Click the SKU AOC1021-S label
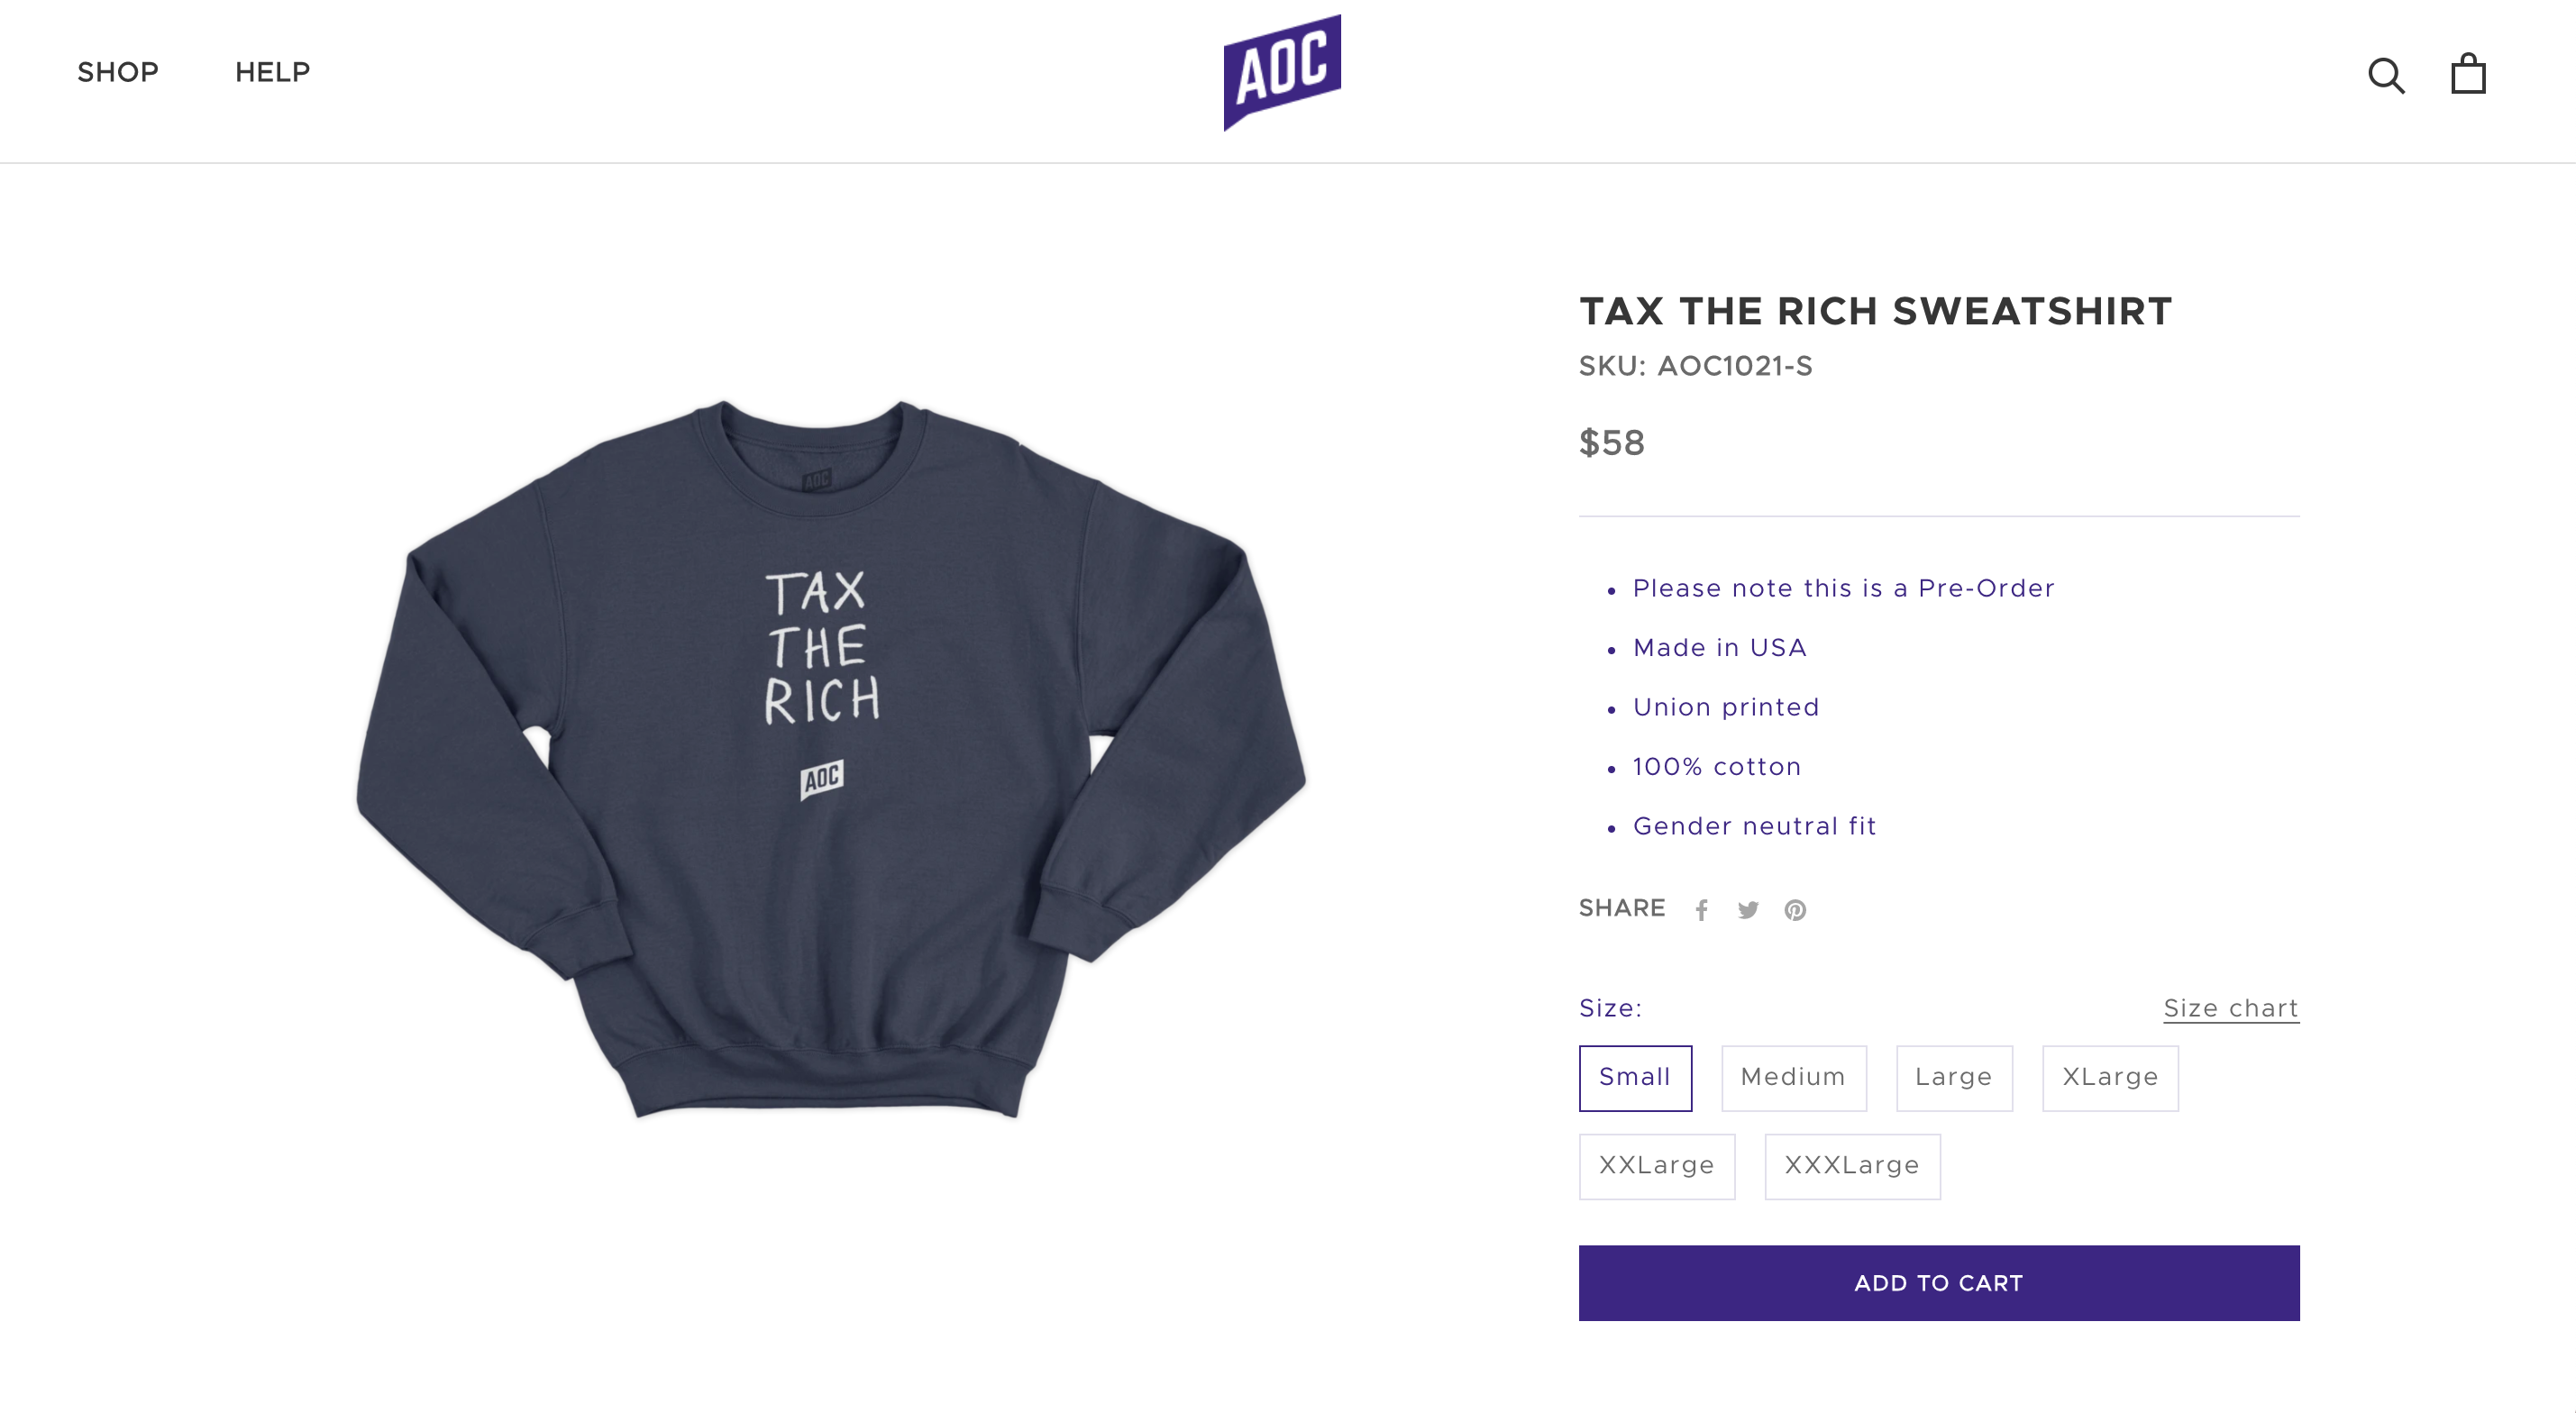The width and height of the screenshot is (2576, 1413). 1695,366
